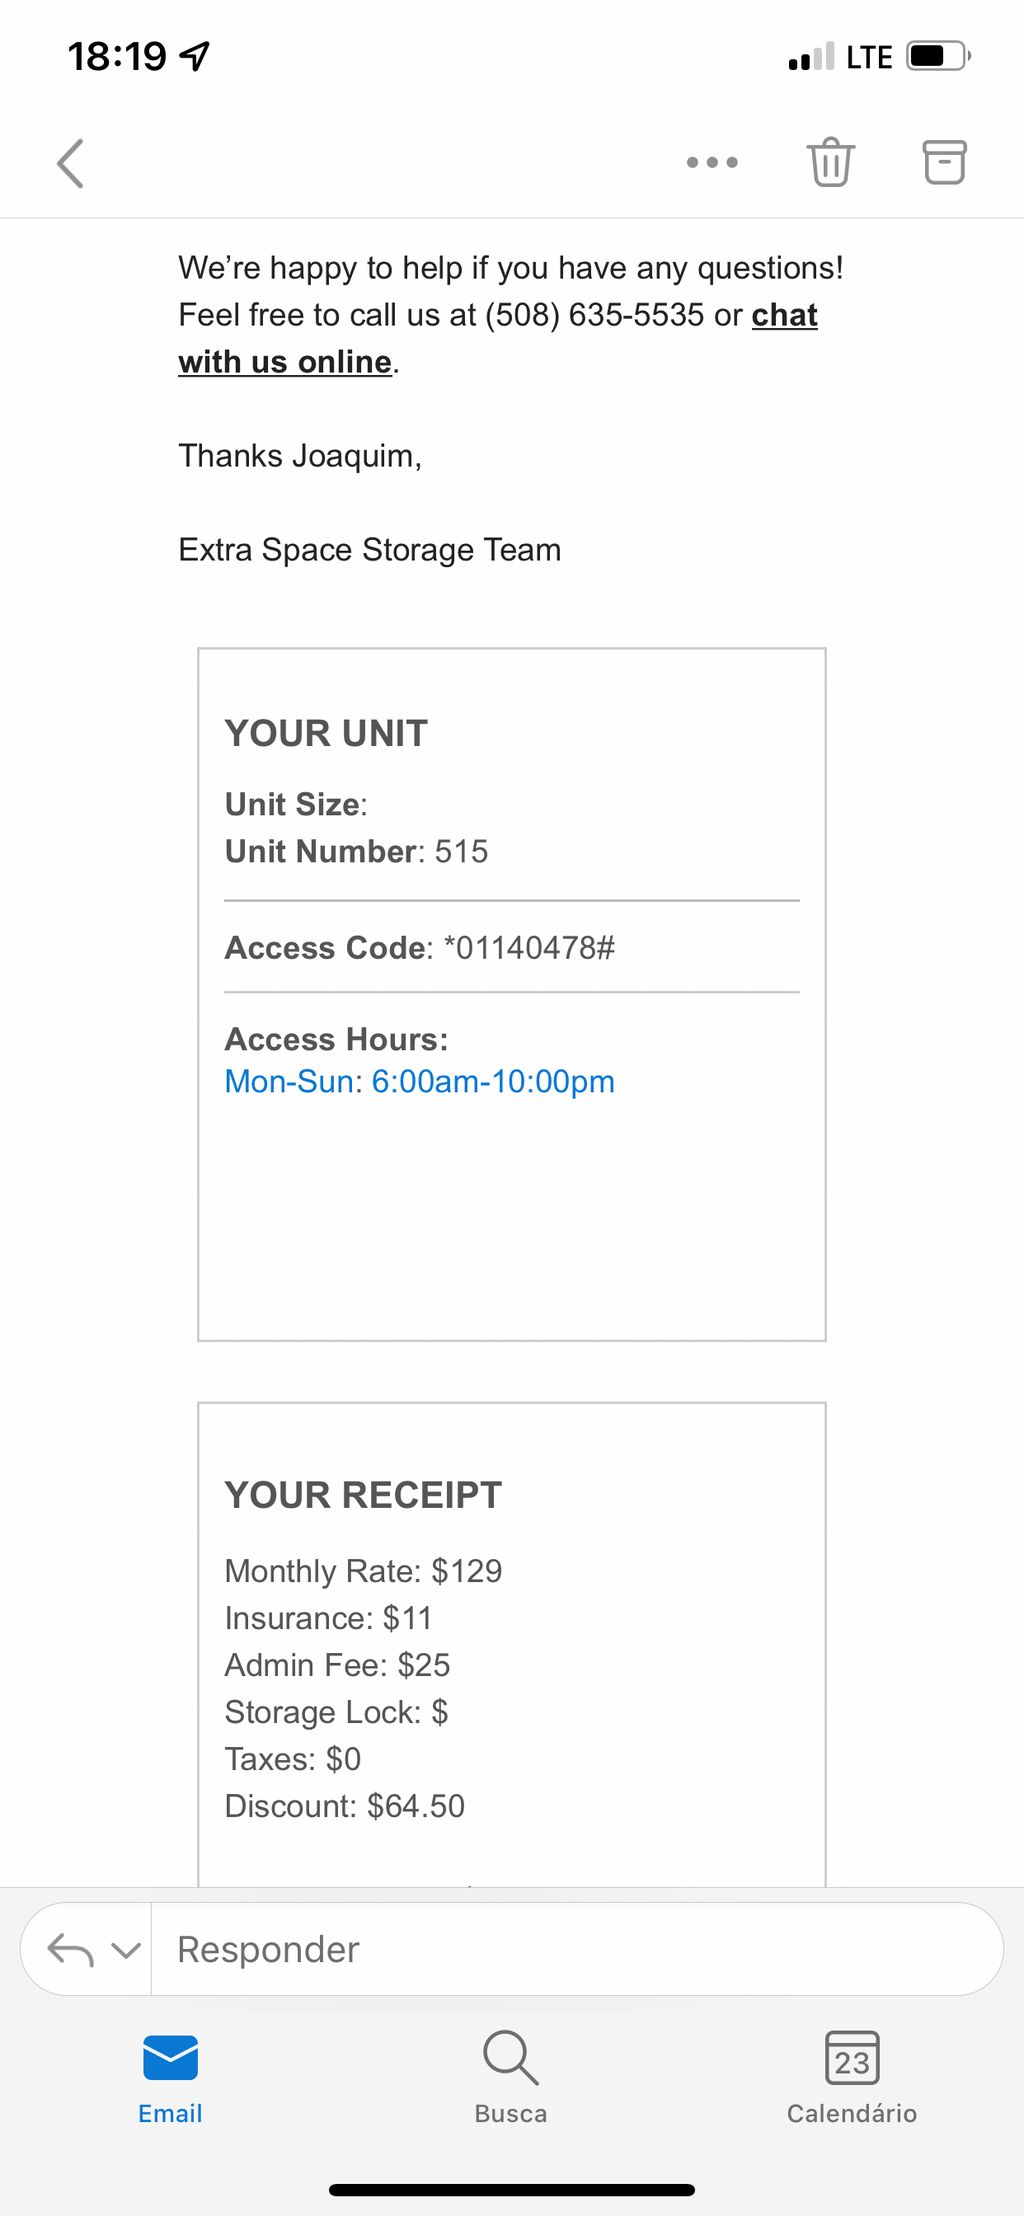Tap the status bar clock showing 18:19
Screen dimensions: 1024x2216
pyautogui.click(x=117, y=56)
